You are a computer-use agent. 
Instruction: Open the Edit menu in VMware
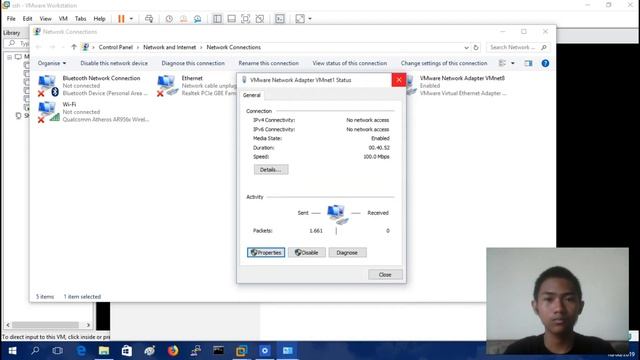27,19
